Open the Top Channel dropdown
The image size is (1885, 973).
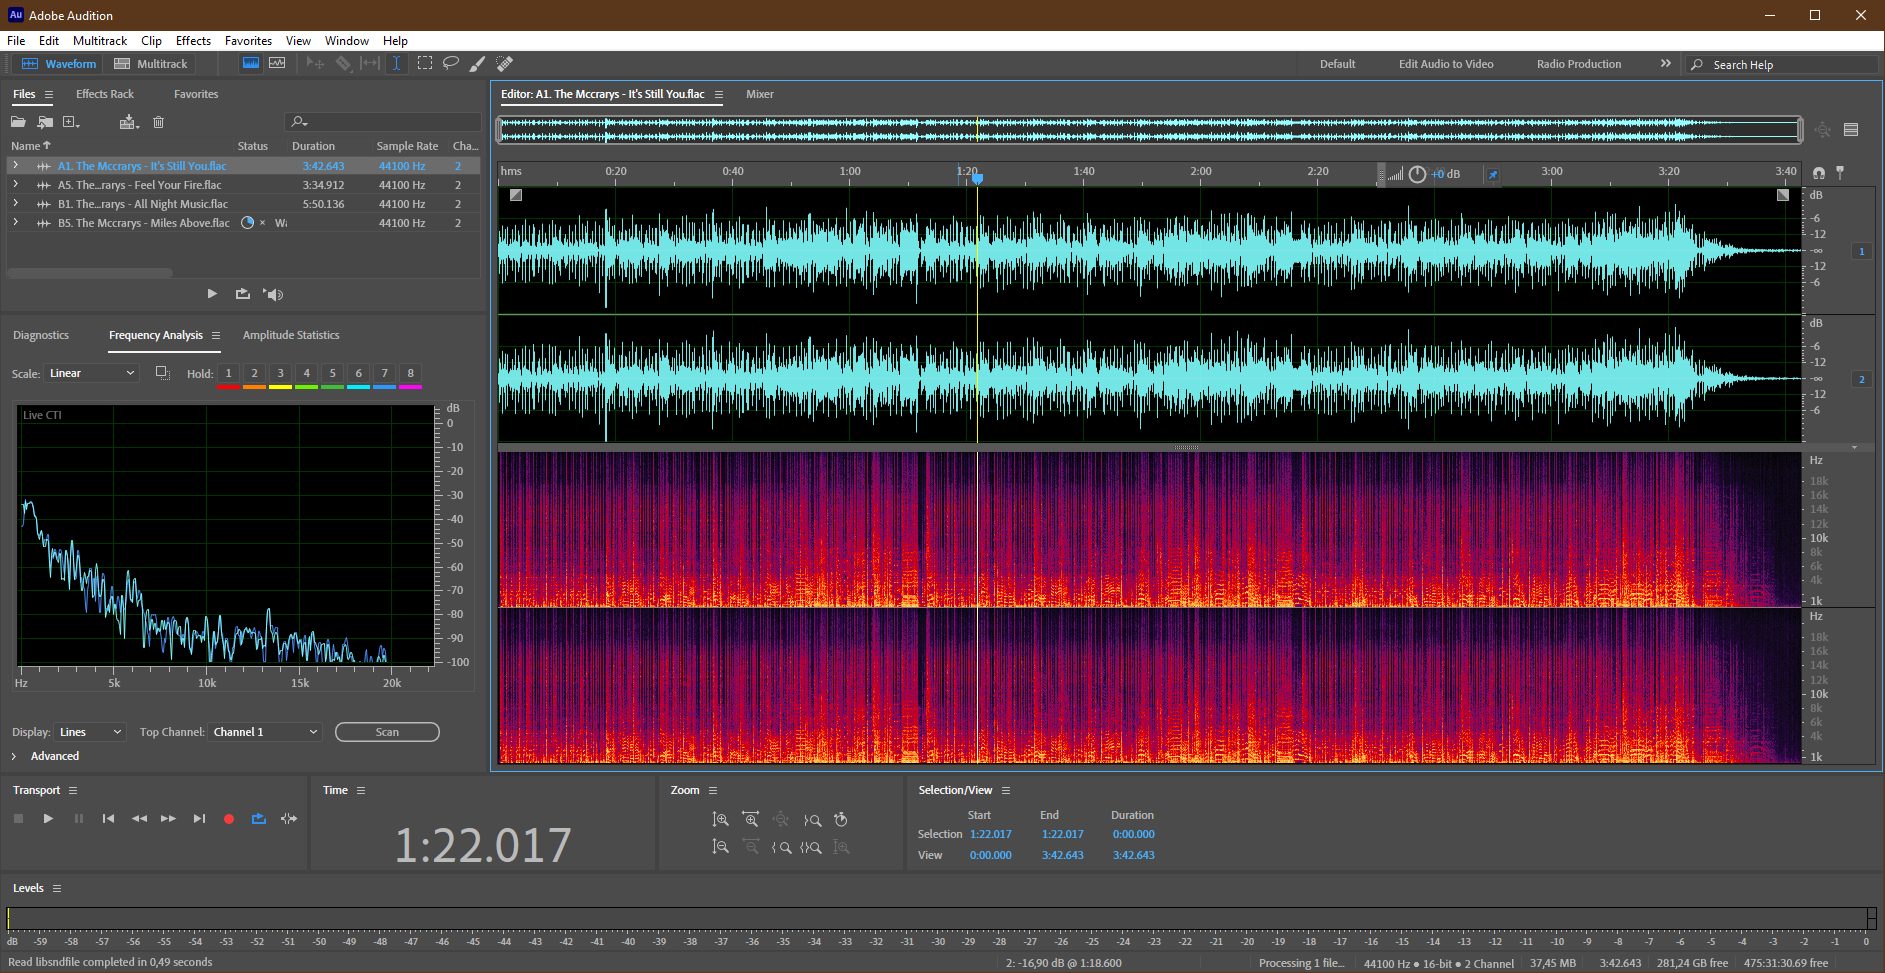tap(266, 732)
